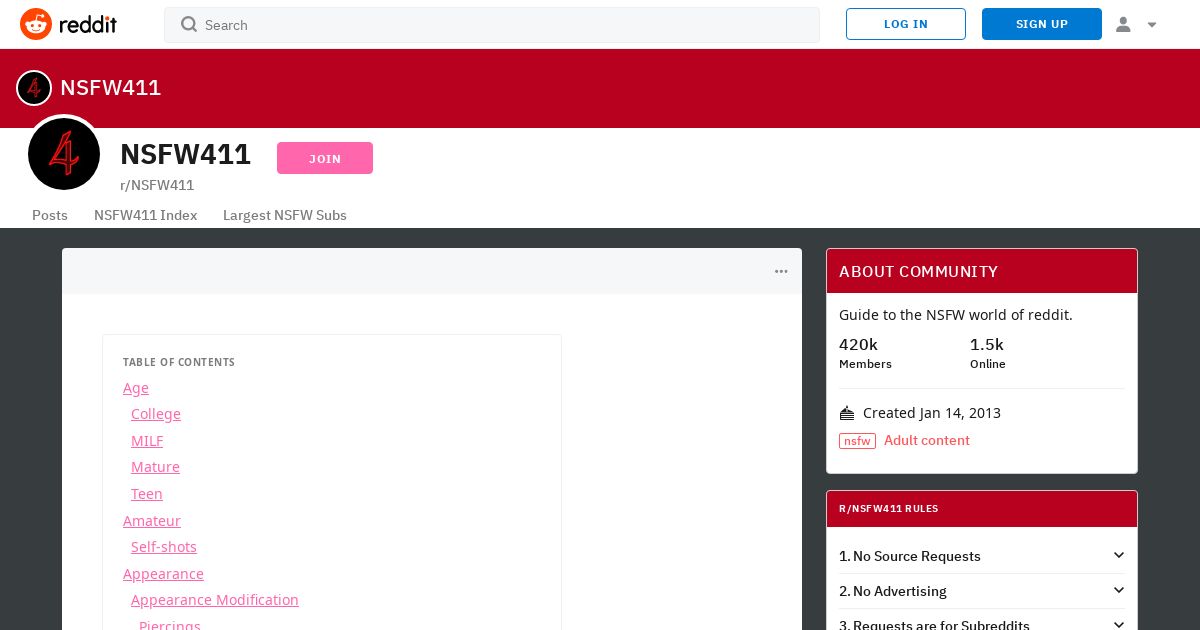Image resolution: width=1200 pixels, height=630 pixels.
Task: Jump to the Teen section
Action: (x=147, y=494)
